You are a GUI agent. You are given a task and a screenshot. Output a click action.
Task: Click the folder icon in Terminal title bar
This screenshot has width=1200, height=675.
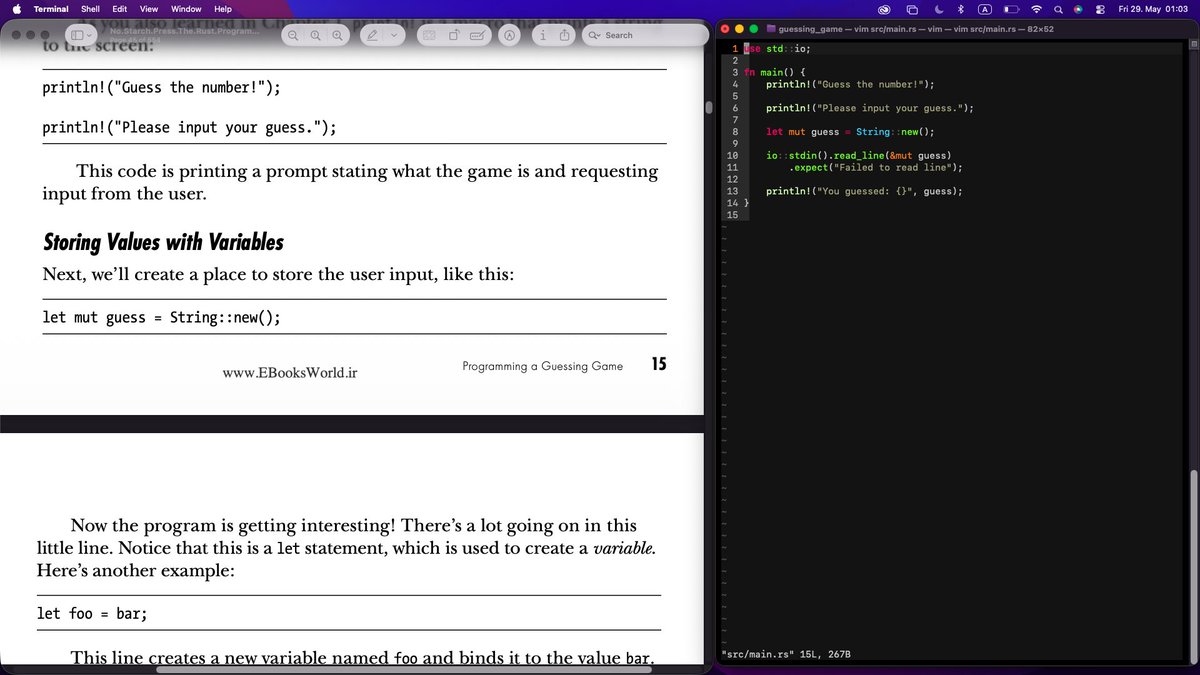(x=771, y=29)
